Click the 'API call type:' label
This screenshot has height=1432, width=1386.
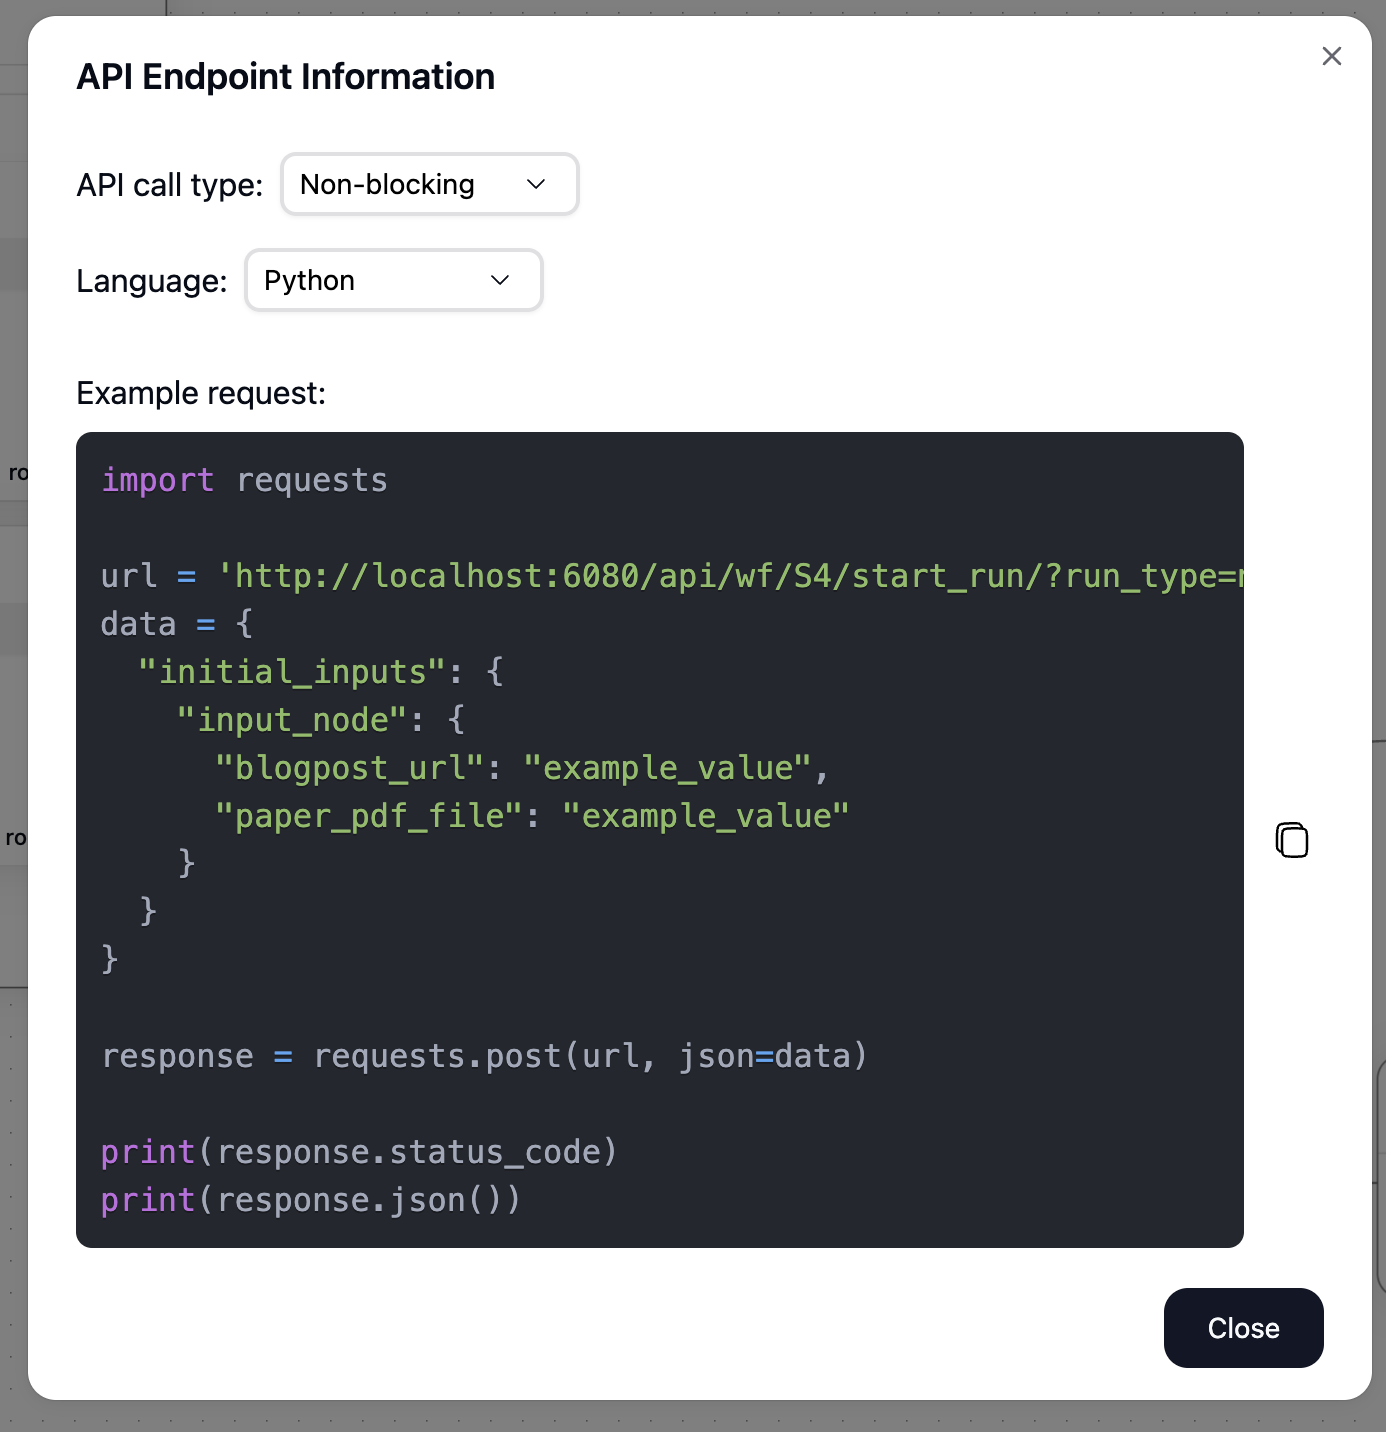click(x=170, y=185)
